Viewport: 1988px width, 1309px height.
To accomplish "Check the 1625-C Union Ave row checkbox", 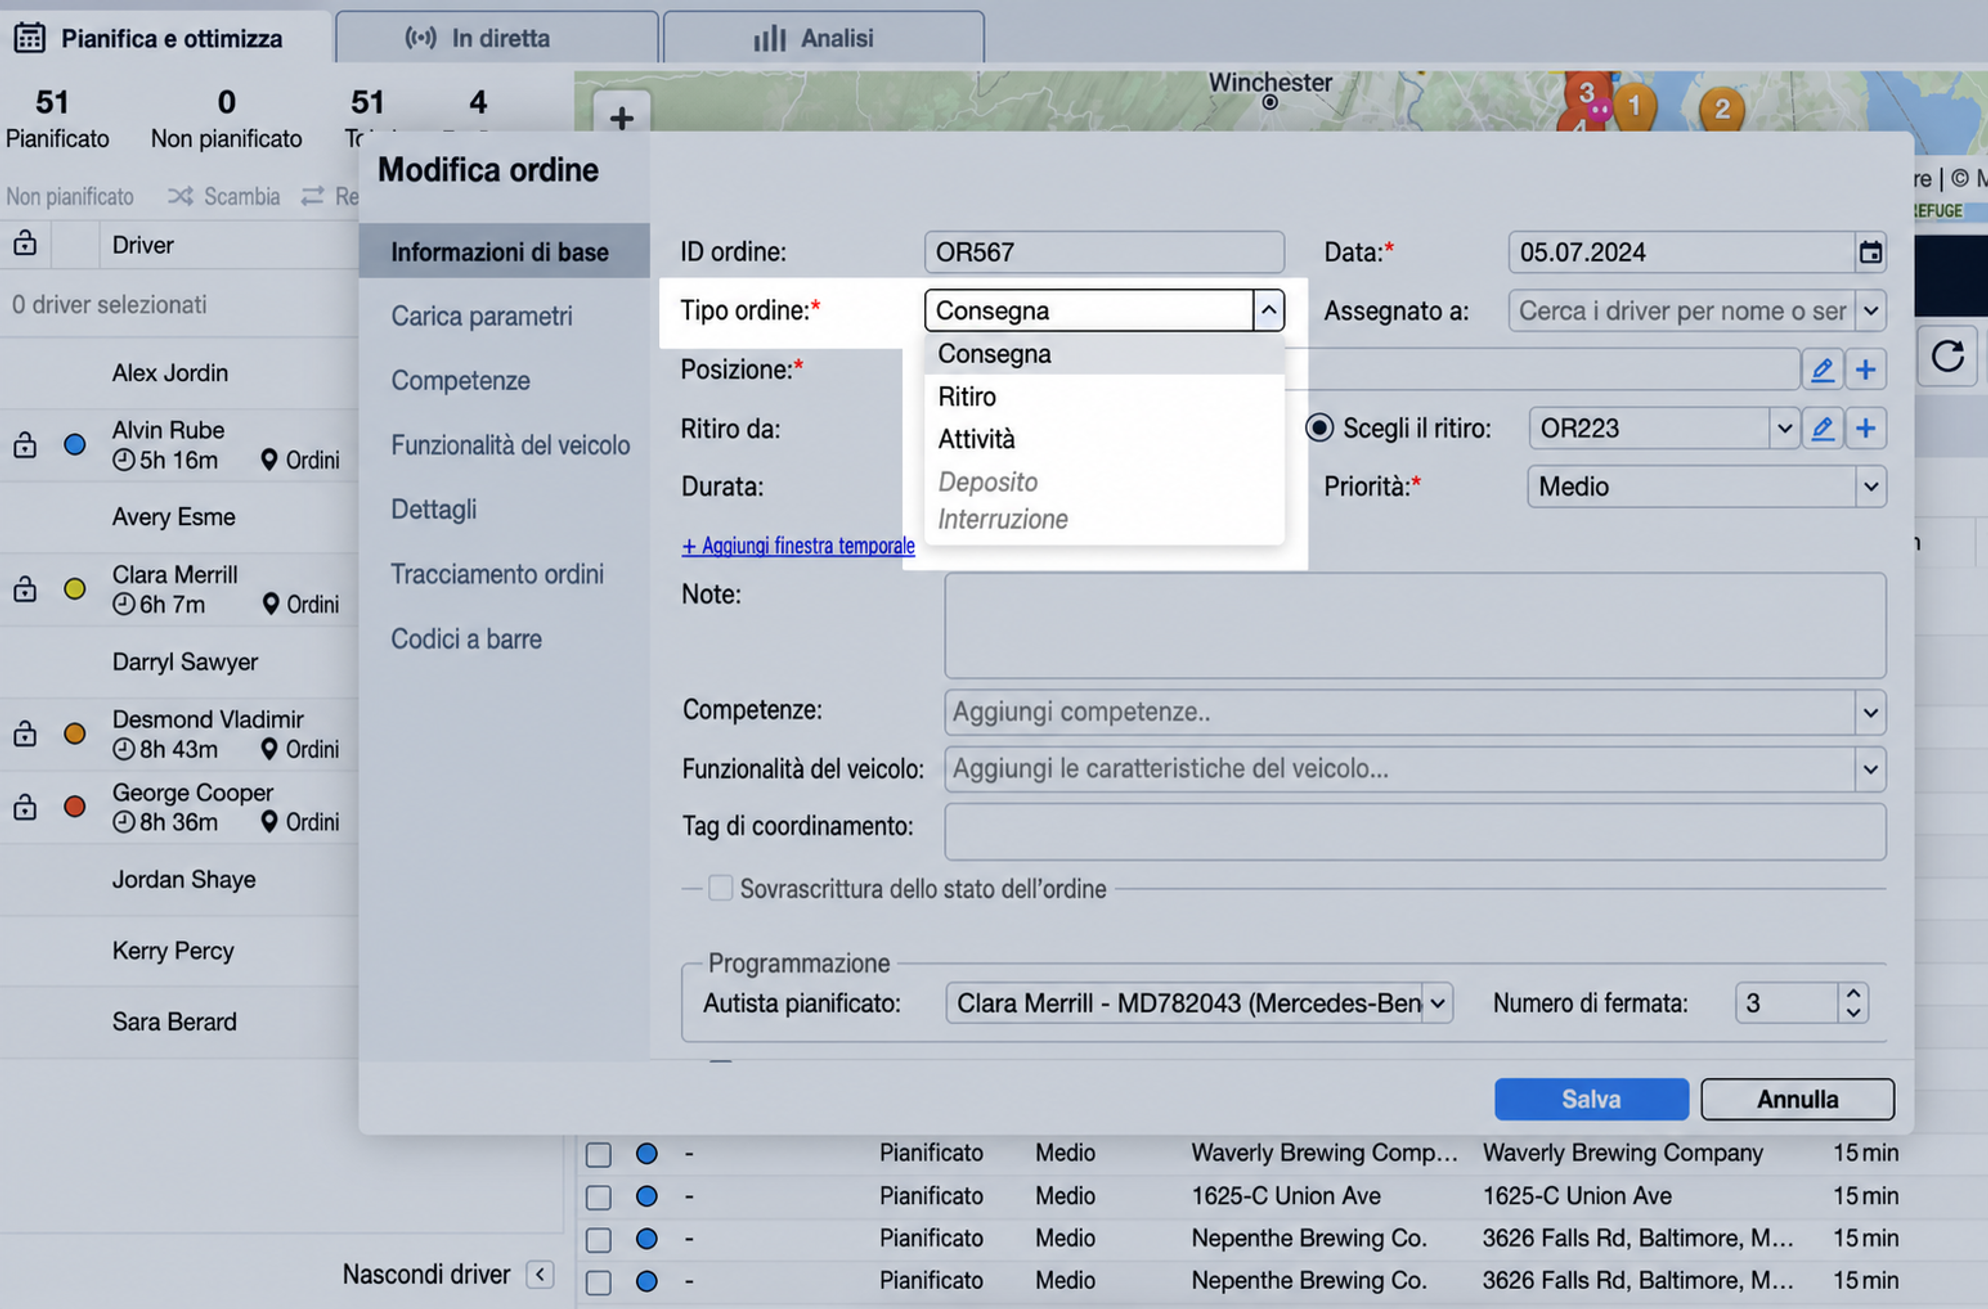I will tap(598, 1197).
